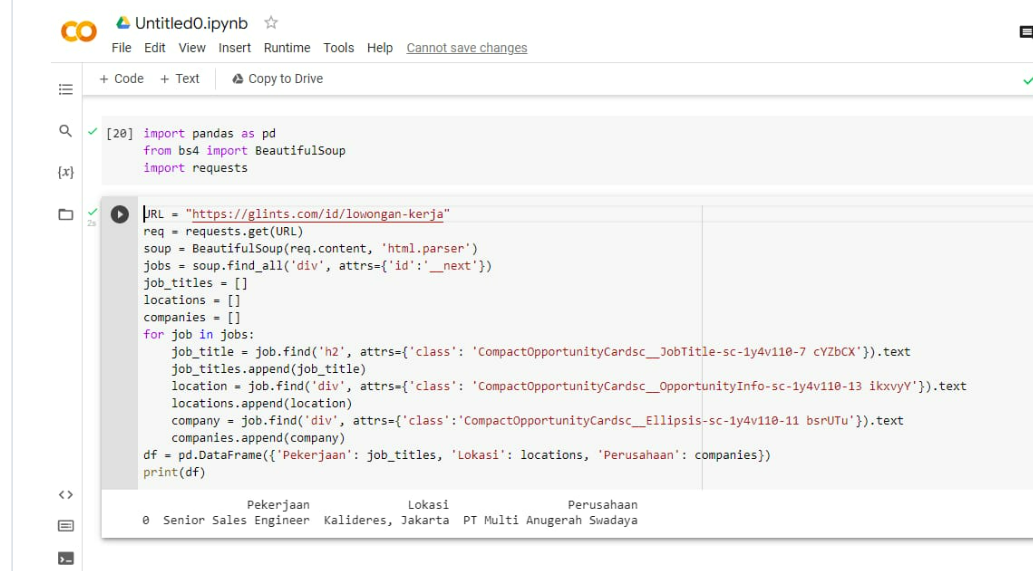Open the Colab logo home link
The height and width of the screenshot is (571, 1033).
[78, 32]
